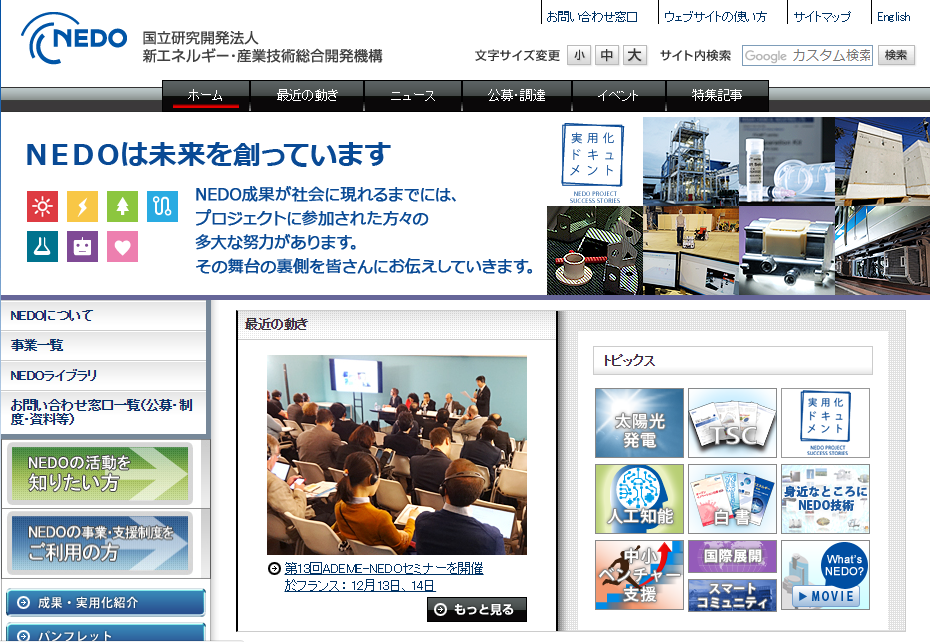Select the 公募・調達 navigation tab
Image resolution: width=930 pixels, height=642 pixels.
(517, 96)
